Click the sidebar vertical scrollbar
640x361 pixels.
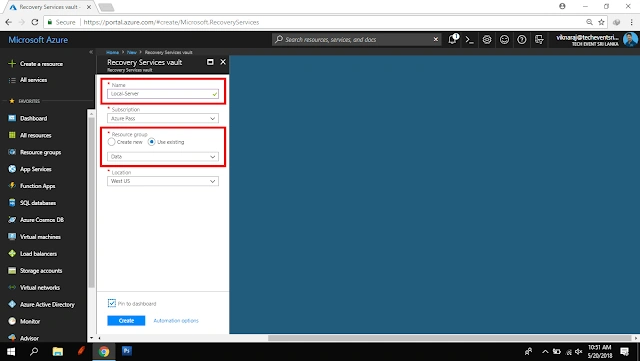coord(91,202)
